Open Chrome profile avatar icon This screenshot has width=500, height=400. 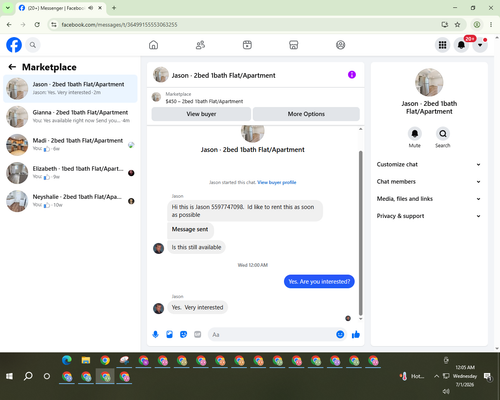pyautogui.click(x=477, y=25)
